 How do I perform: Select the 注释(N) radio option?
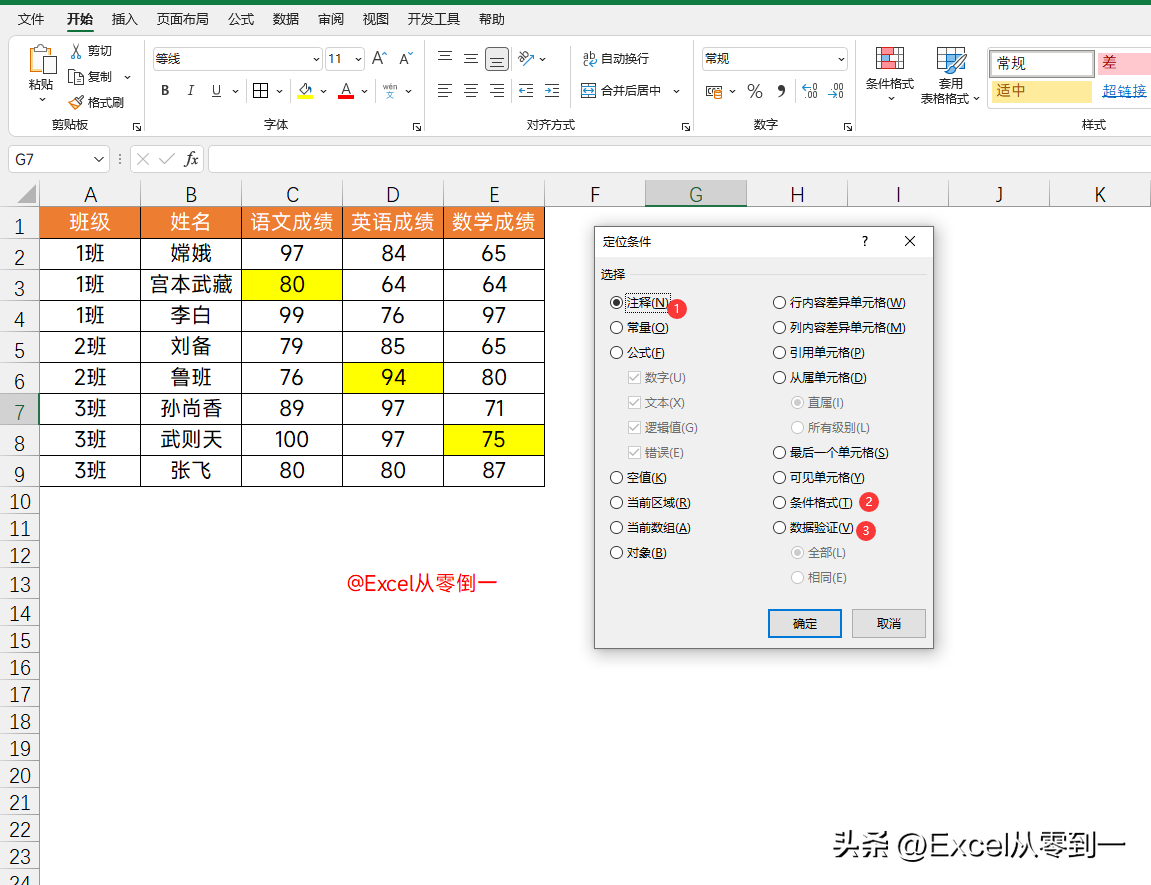(x=617, y=302)
